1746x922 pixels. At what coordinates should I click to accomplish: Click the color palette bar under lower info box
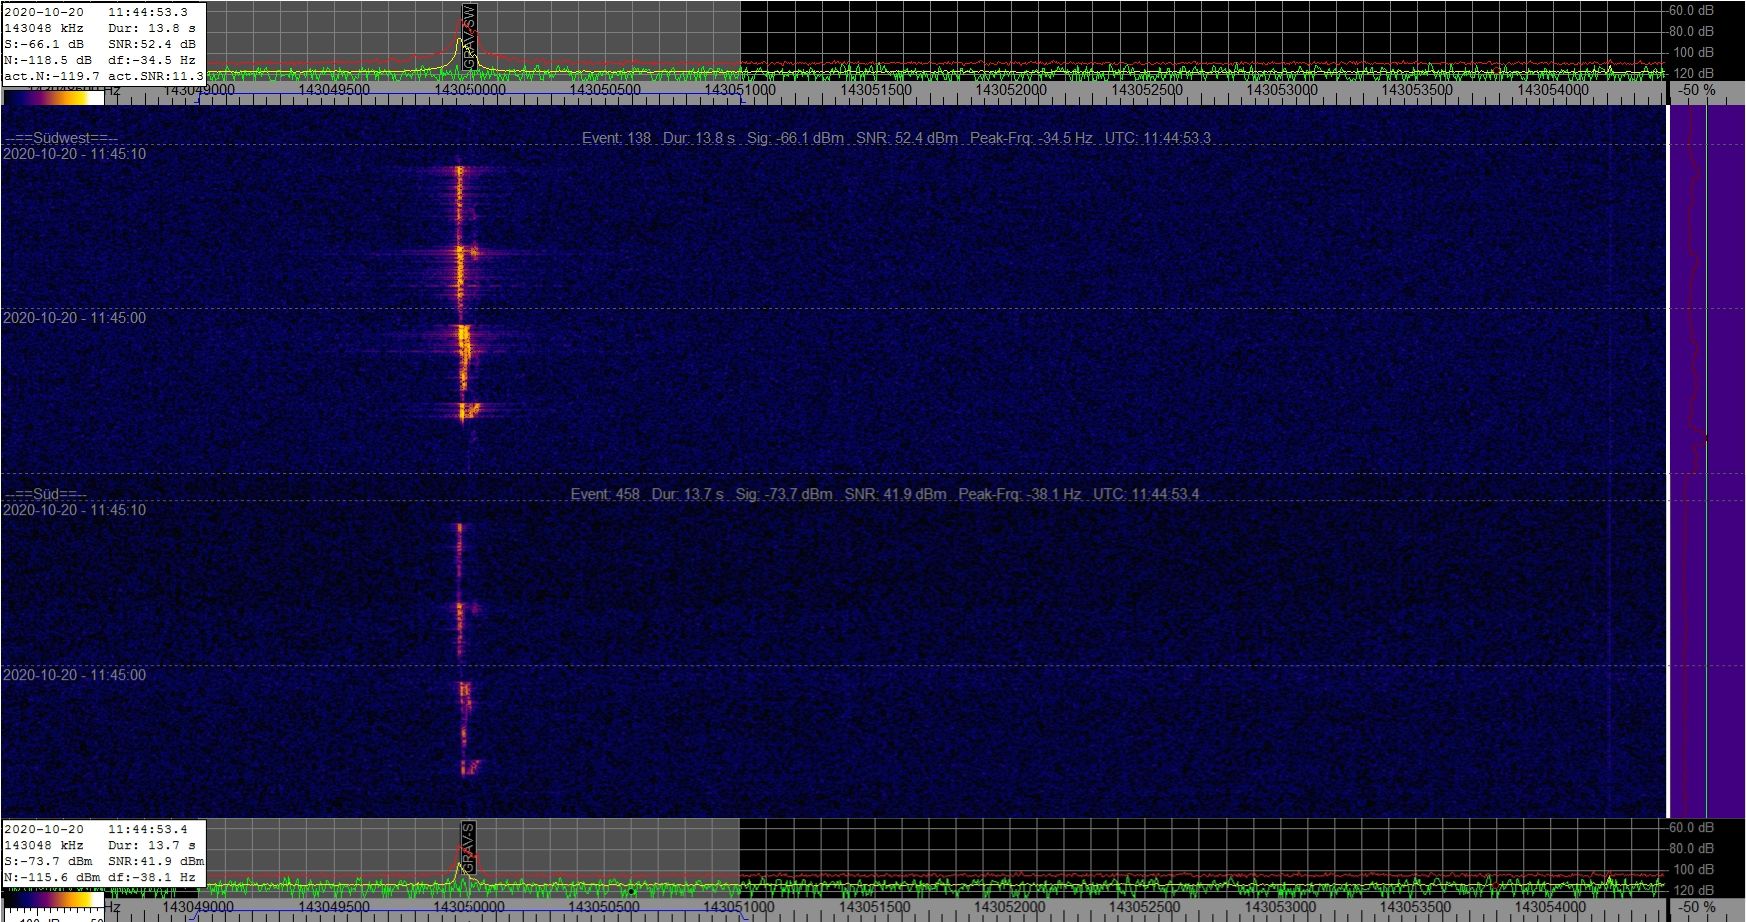pos(53,901)
